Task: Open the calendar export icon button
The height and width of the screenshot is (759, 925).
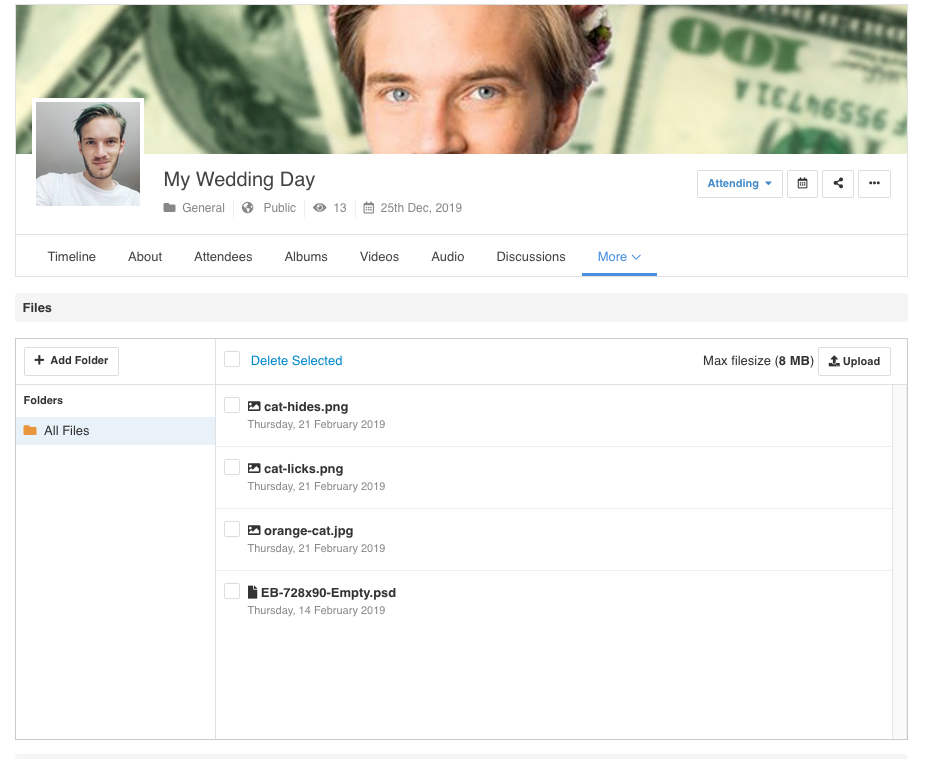Action: point(802,183)
